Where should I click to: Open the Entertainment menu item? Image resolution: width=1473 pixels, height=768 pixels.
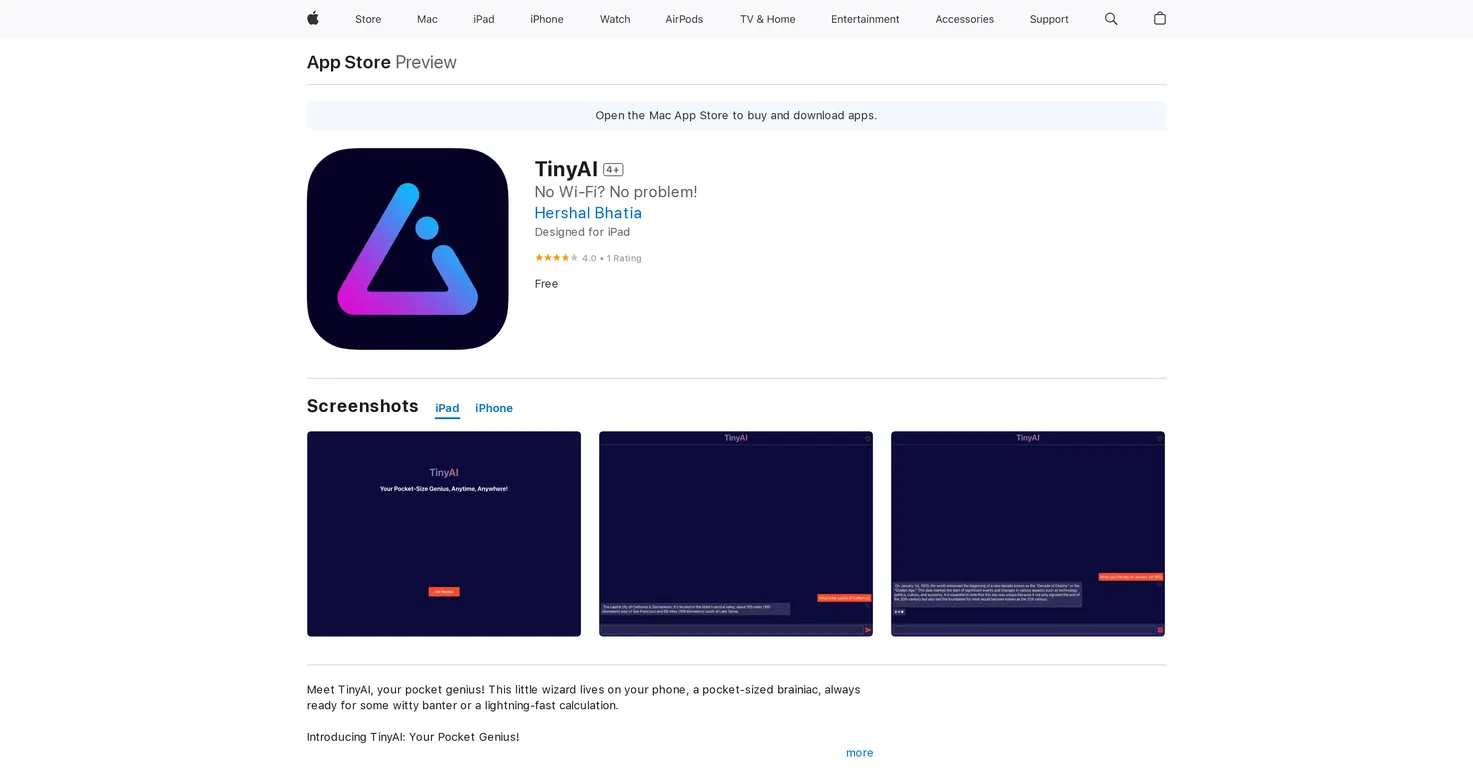[x=865, y=19]
